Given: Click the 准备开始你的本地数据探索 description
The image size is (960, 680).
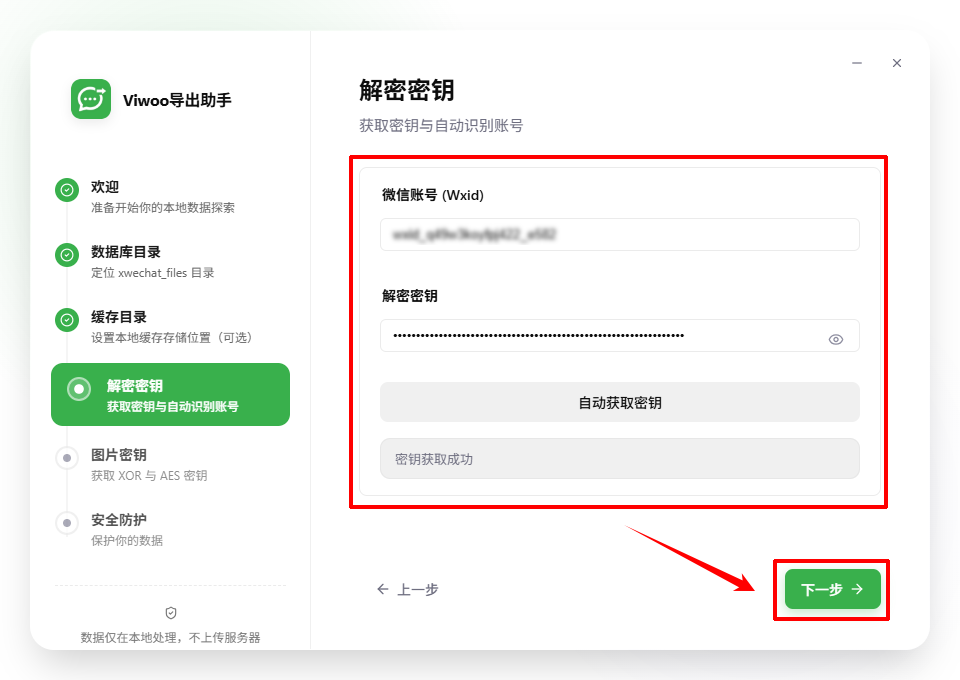Looking at the screenshot, I should (163, 207).
